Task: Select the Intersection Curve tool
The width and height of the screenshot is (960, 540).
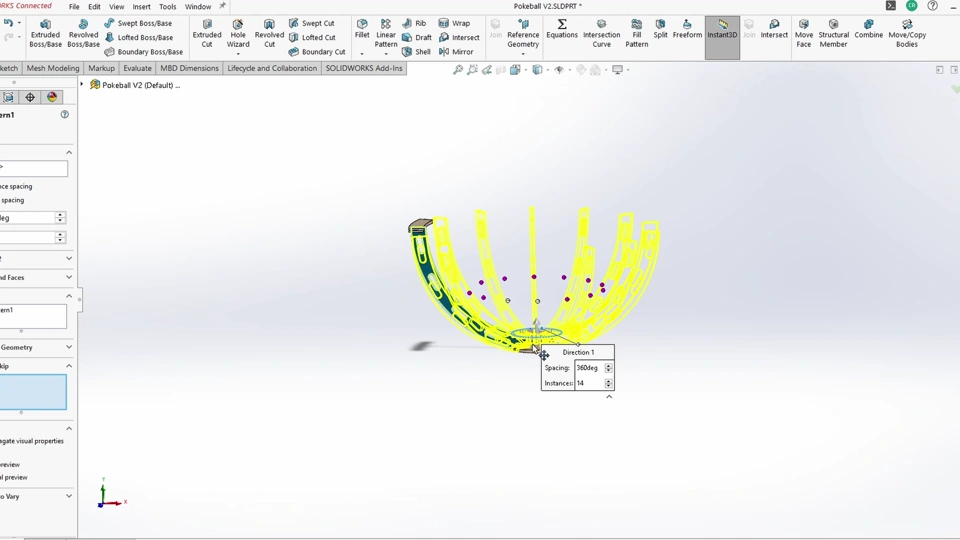Action: tap(601, 34)
